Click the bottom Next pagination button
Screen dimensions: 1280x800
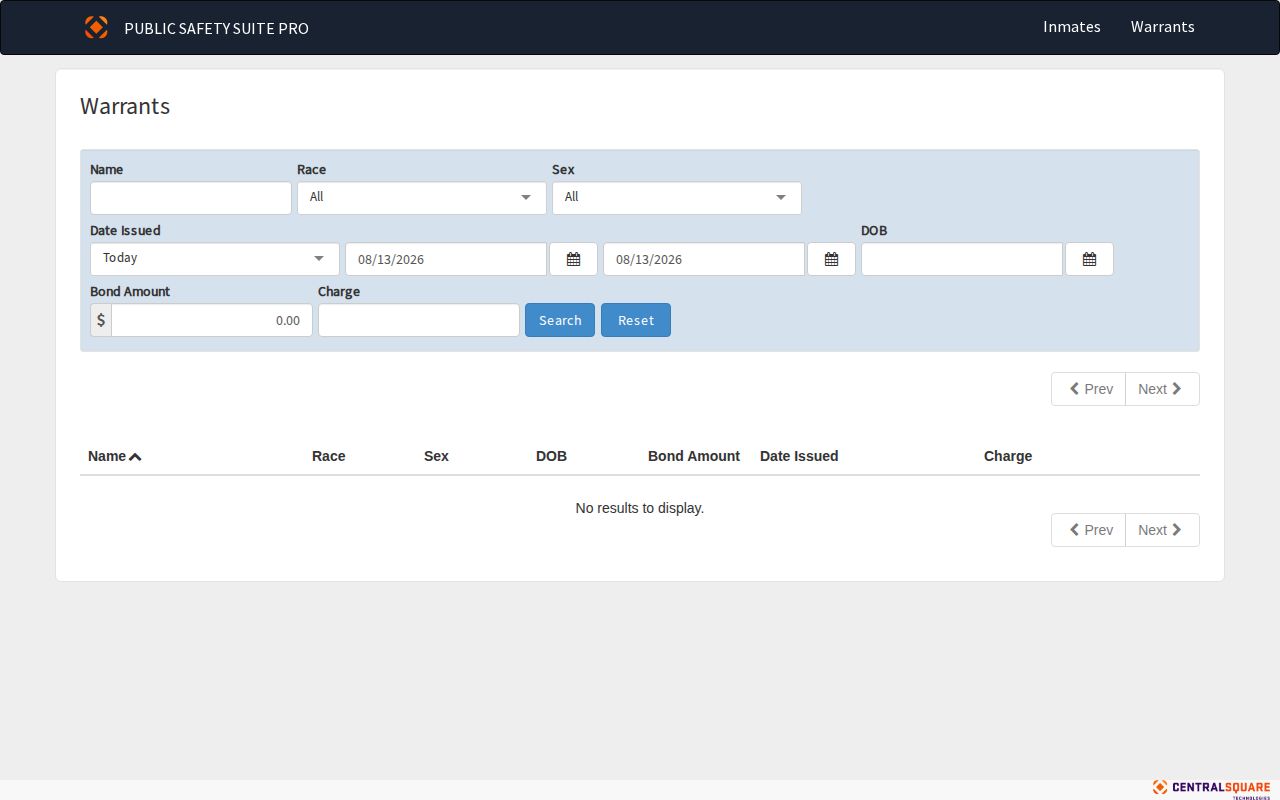(x=1162, y=530)
